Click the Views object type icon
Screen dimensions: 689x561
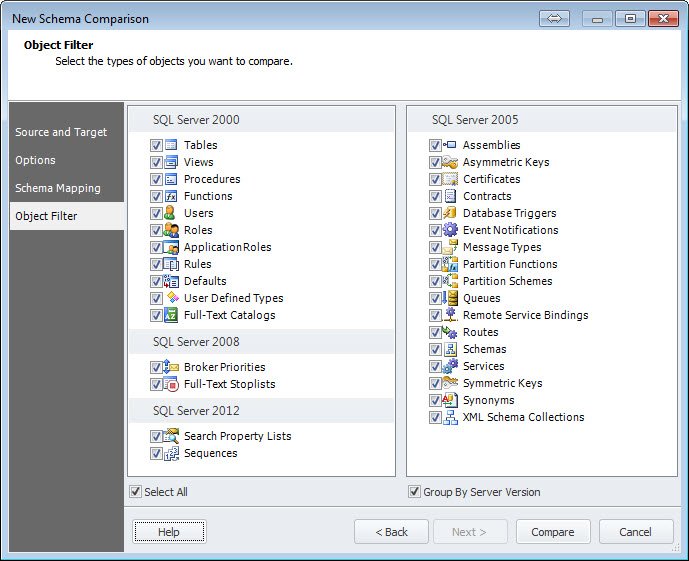tap(171, 162)
